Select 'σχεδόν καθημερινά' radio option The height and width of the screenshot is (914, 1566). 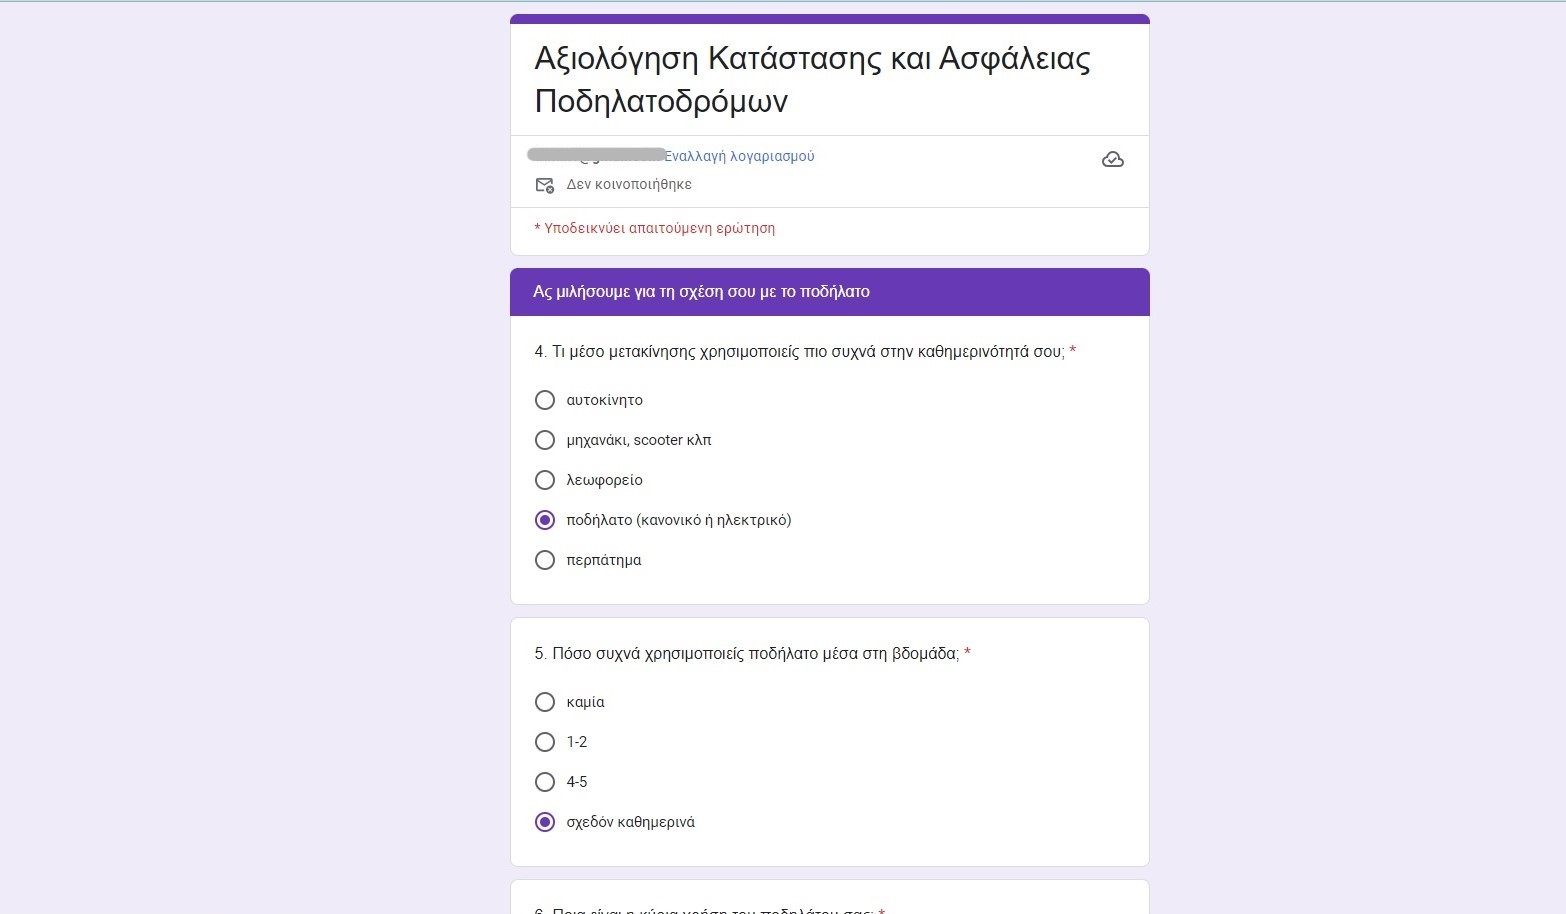[x=545, y=822]
